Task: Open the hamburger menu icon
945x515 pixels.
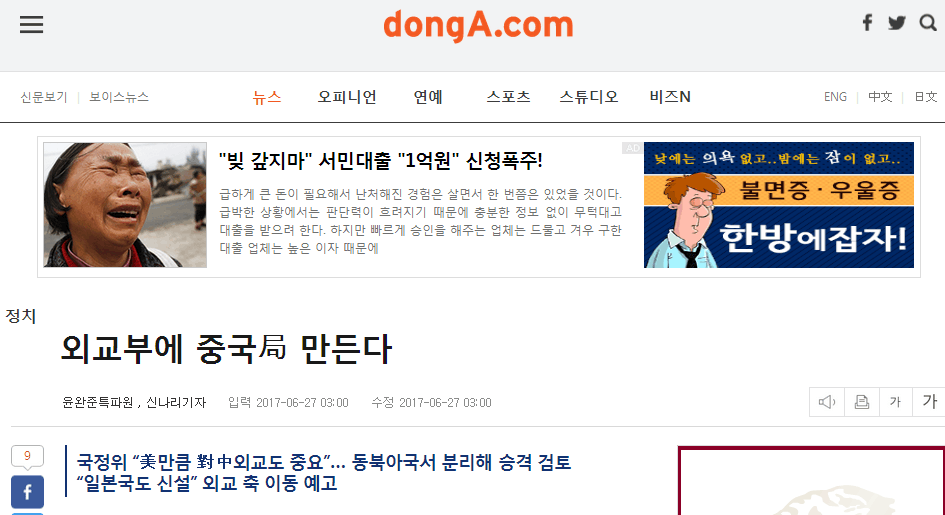Action: point(31,25)
